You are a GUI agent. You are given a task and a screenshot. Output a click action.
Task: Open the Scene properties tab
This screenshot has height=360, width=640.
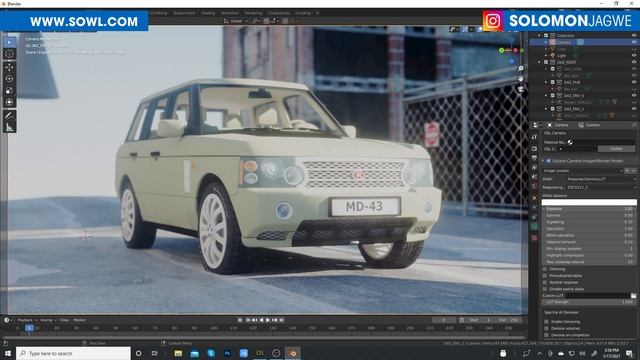534,177
